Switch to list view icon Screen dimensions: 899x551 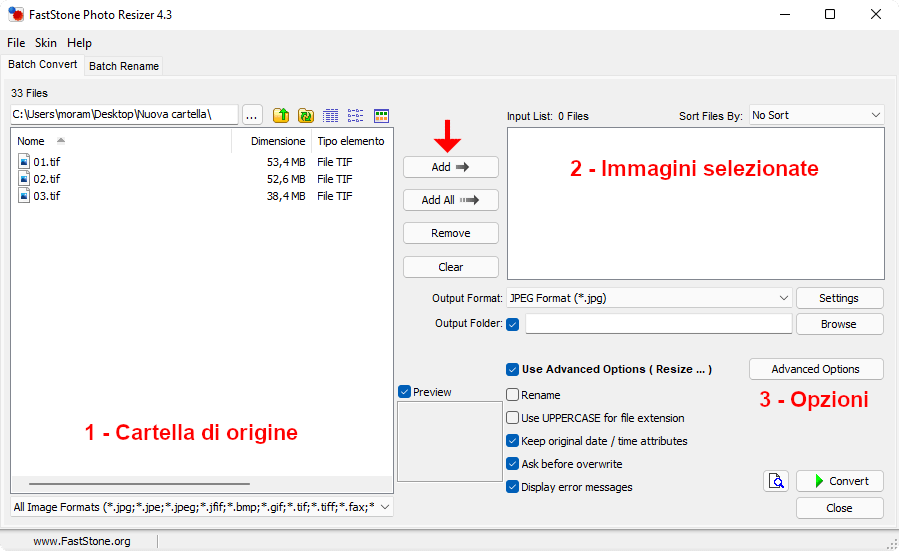(x=355, y=115)
